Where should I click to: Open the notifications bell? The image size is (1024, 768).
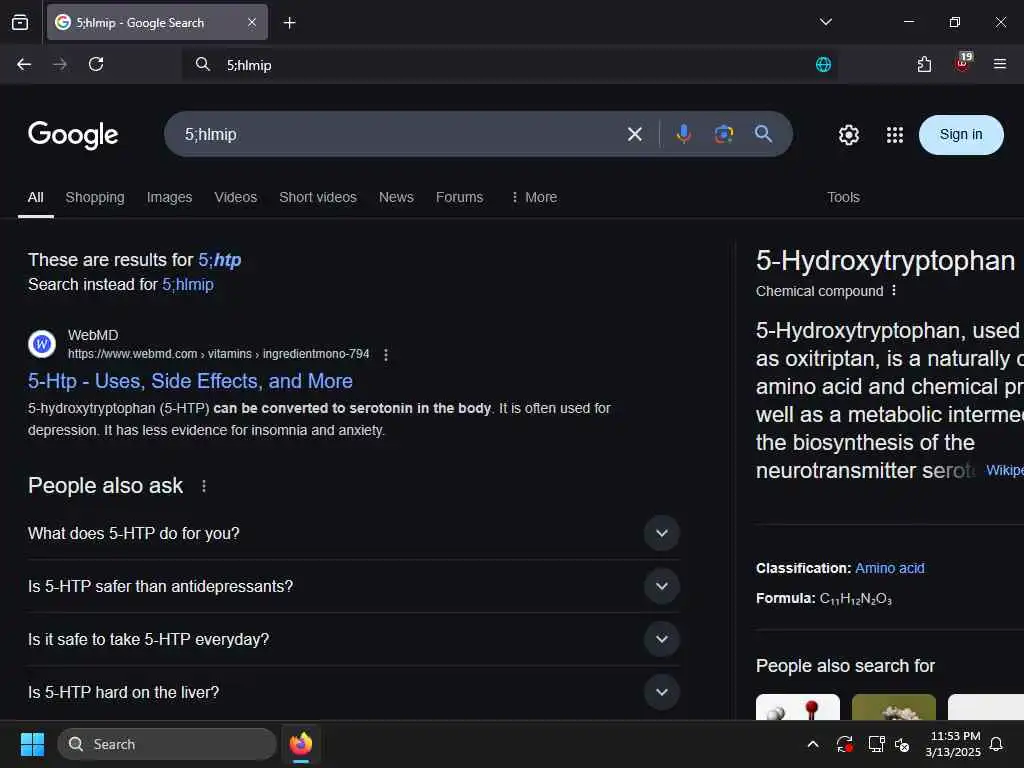pos(996,744)
